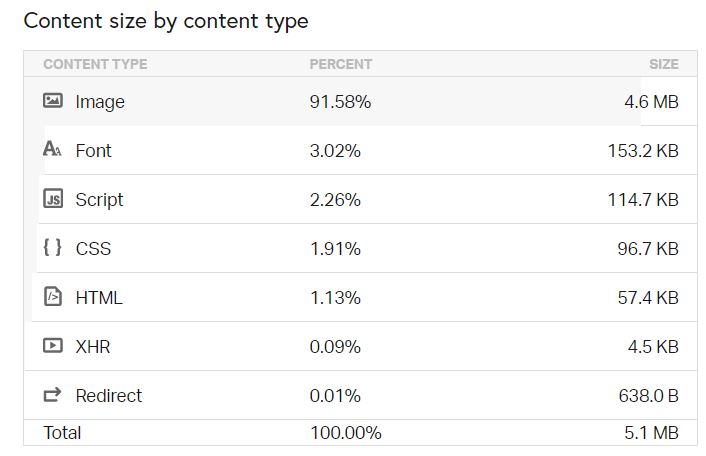Click the Content size by content type heading
Viewport: 706px width, 456px height.
(166, 21)
